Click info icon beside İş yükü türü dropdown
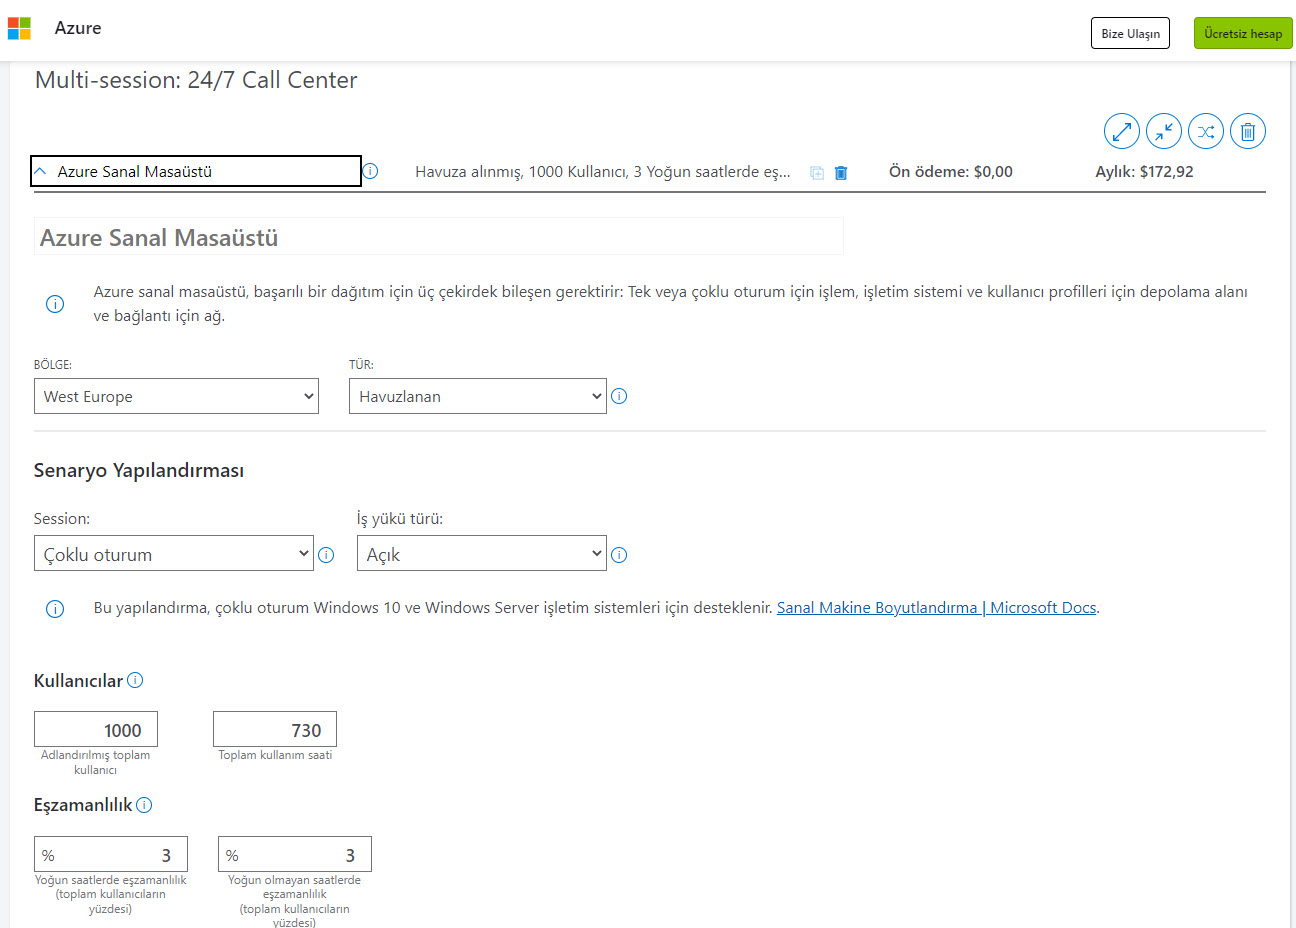Viewport: 1296px width, 928px height. pyautogui.click(x=619, y=555)
